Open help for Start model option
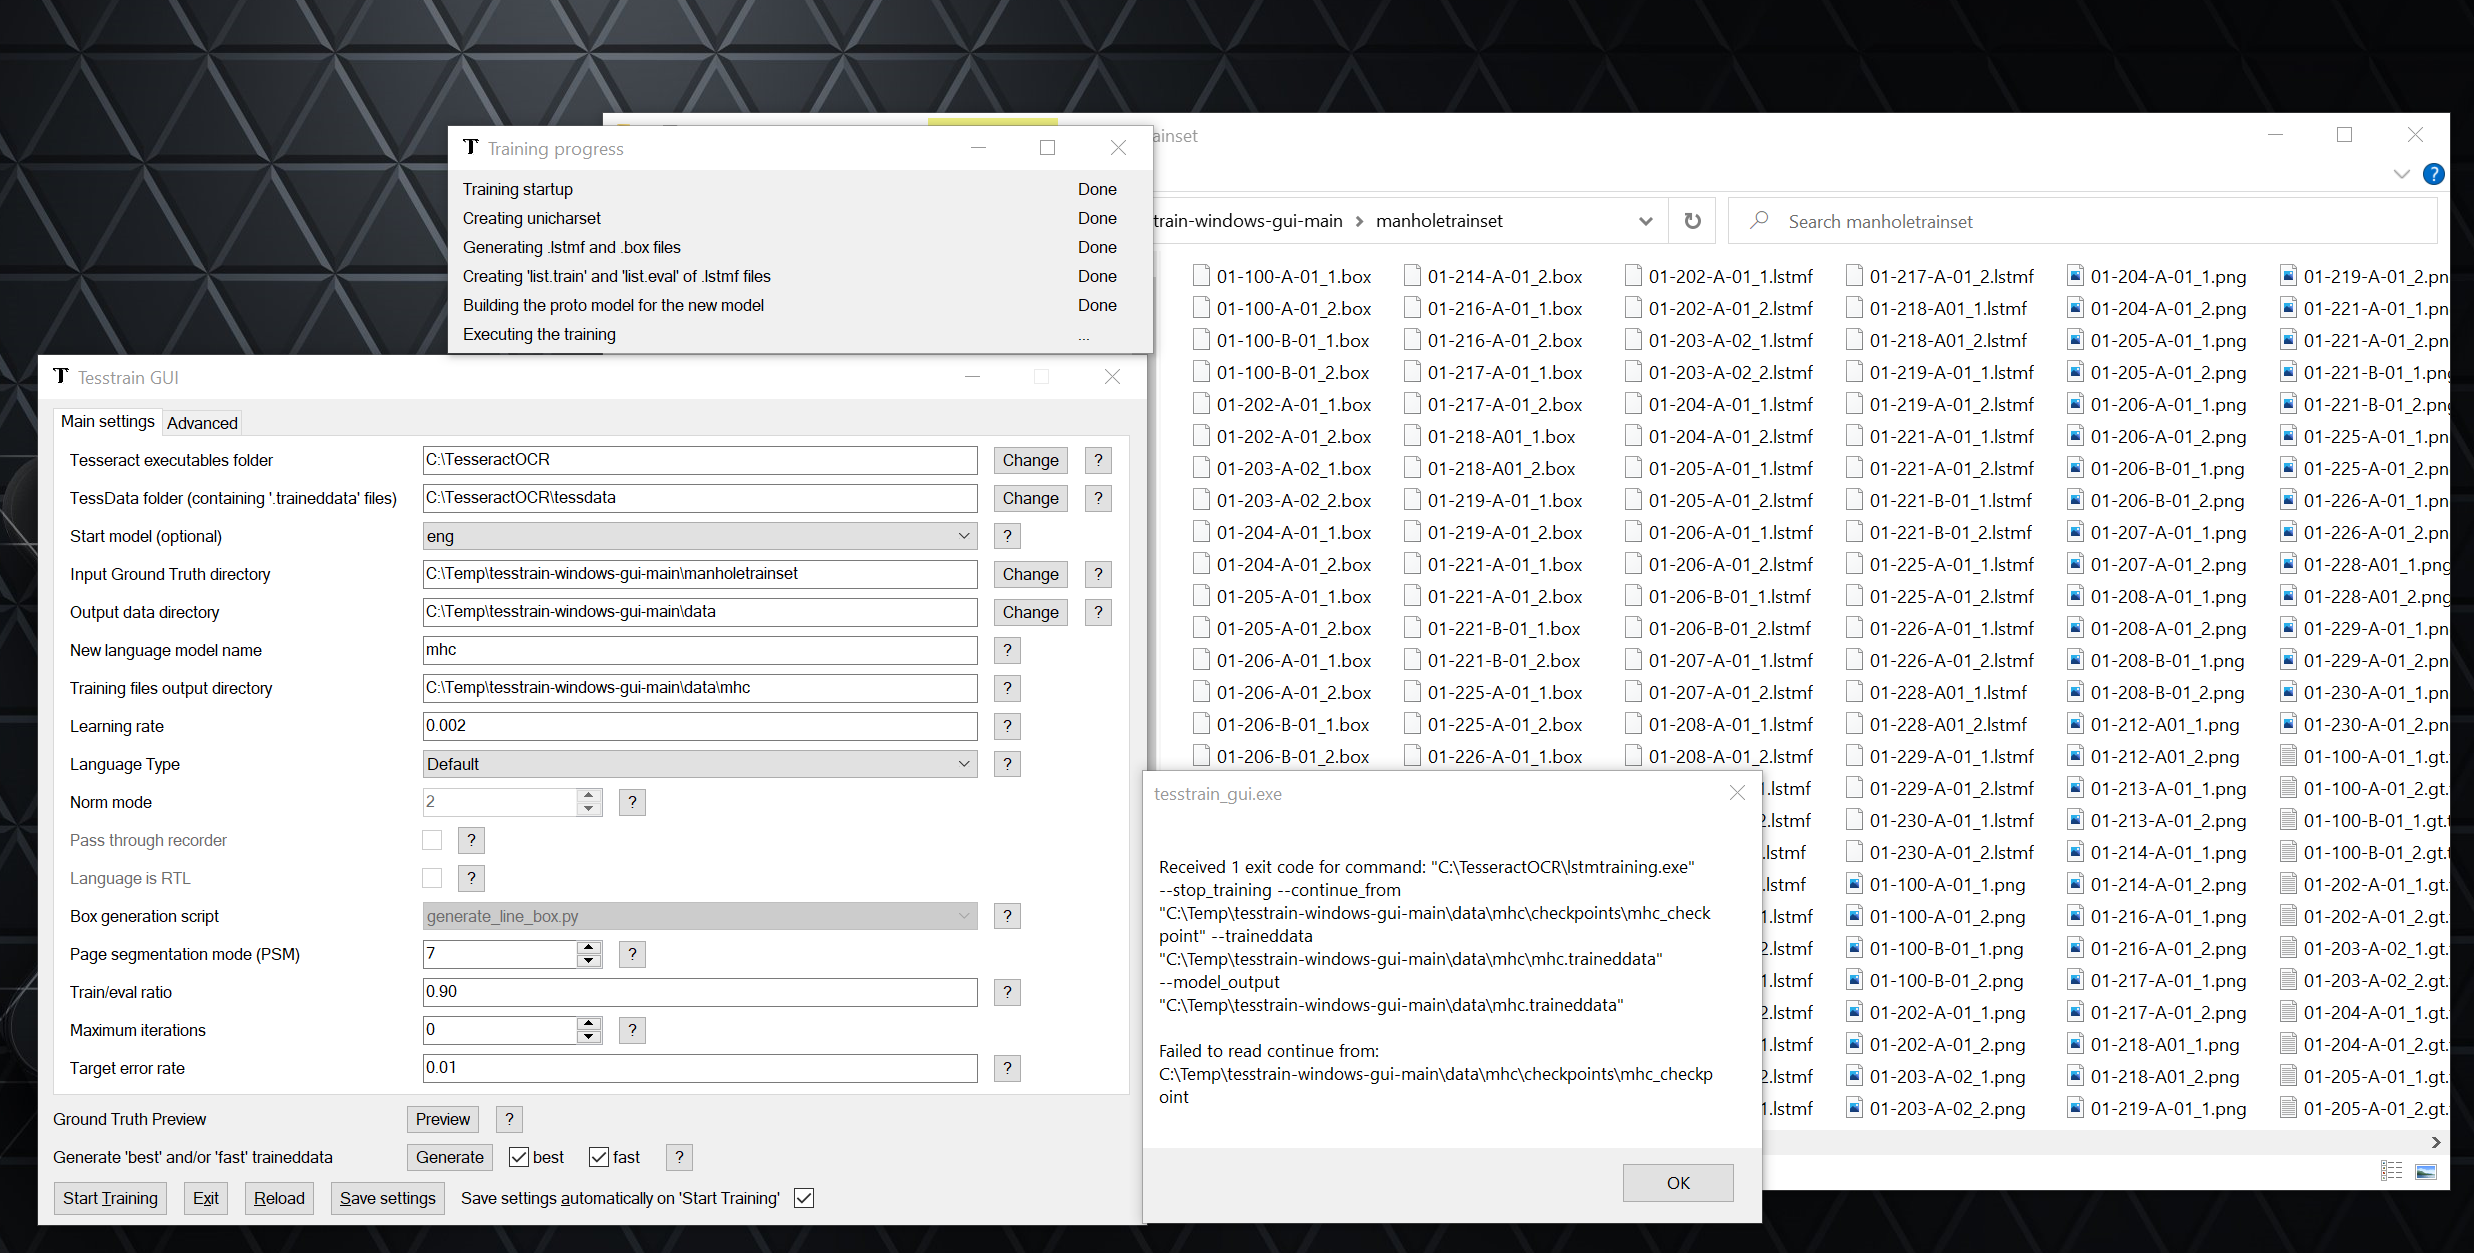The image size is (2474, 1253). pyautogui.click(x=1007, y=536)
